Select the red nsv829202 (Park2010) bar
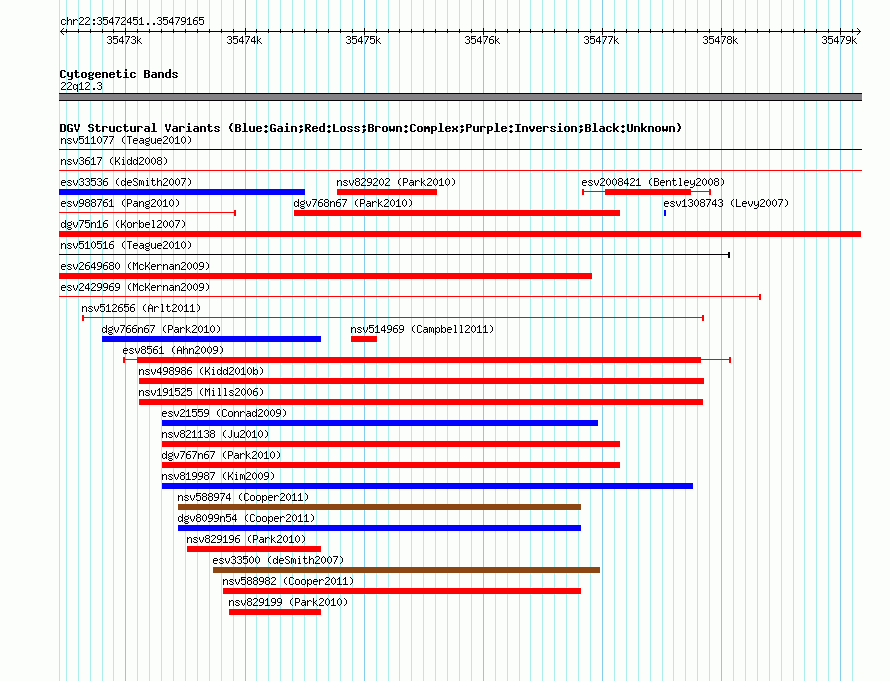890x681 pixels. 387,192
